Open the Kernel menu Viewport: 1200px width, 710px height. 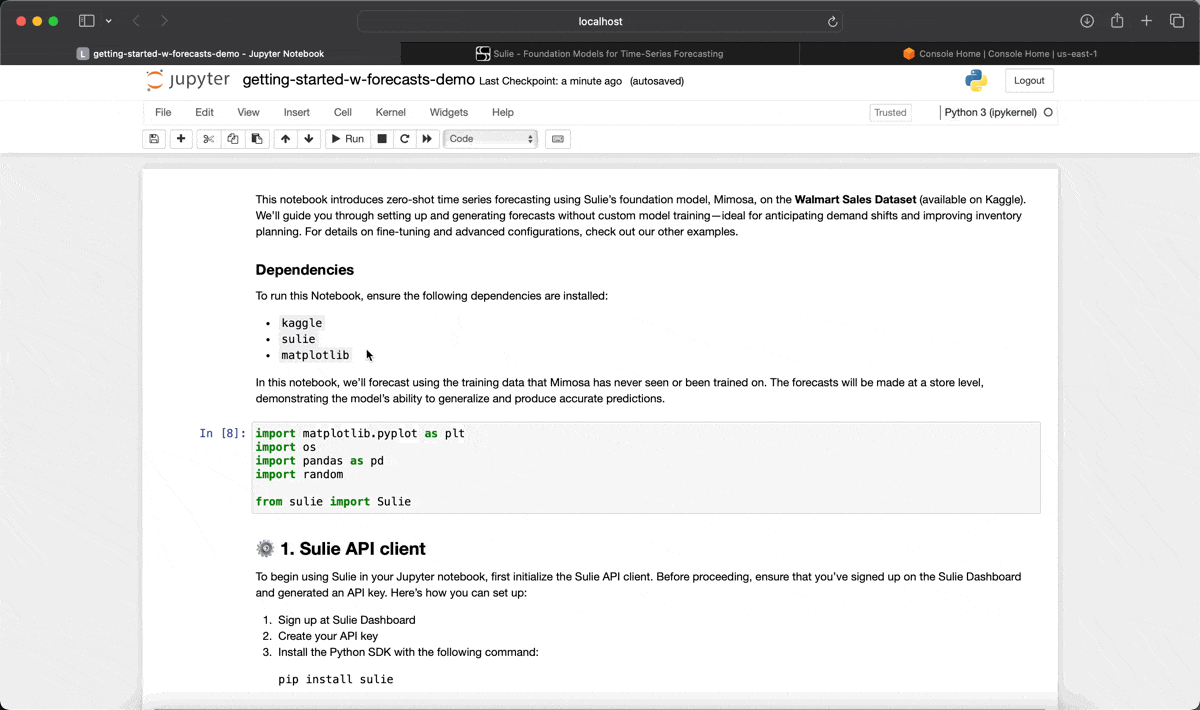(x=390, y=113)
